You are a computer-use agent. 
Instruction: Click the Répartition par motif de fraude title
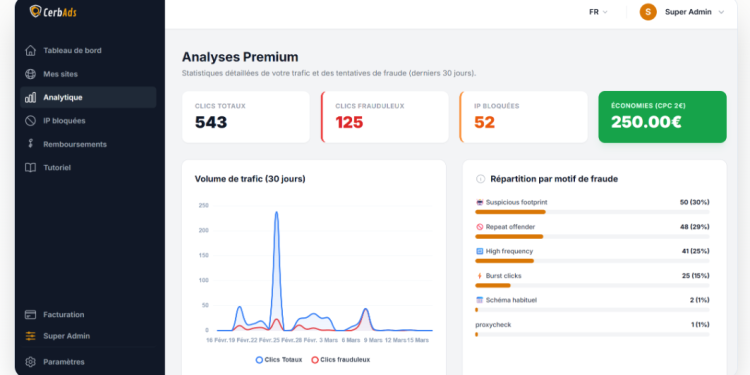(554, 179)
